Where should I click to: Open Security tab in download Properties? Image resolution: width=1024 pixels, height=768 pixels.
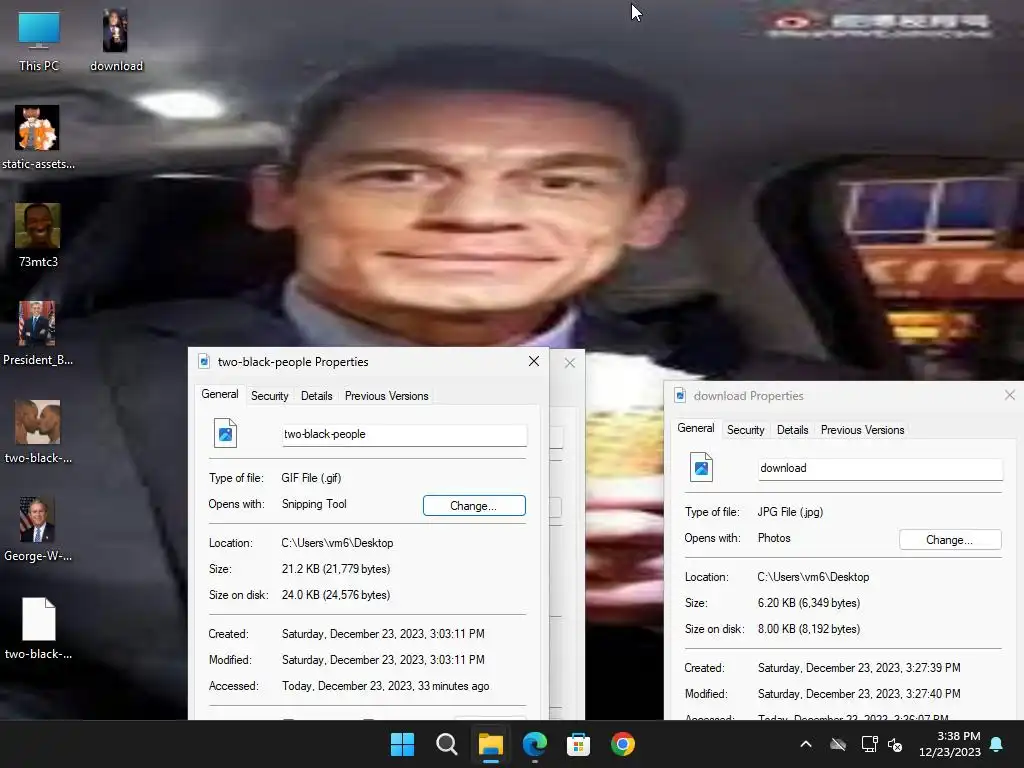click(x=746, y=430)
